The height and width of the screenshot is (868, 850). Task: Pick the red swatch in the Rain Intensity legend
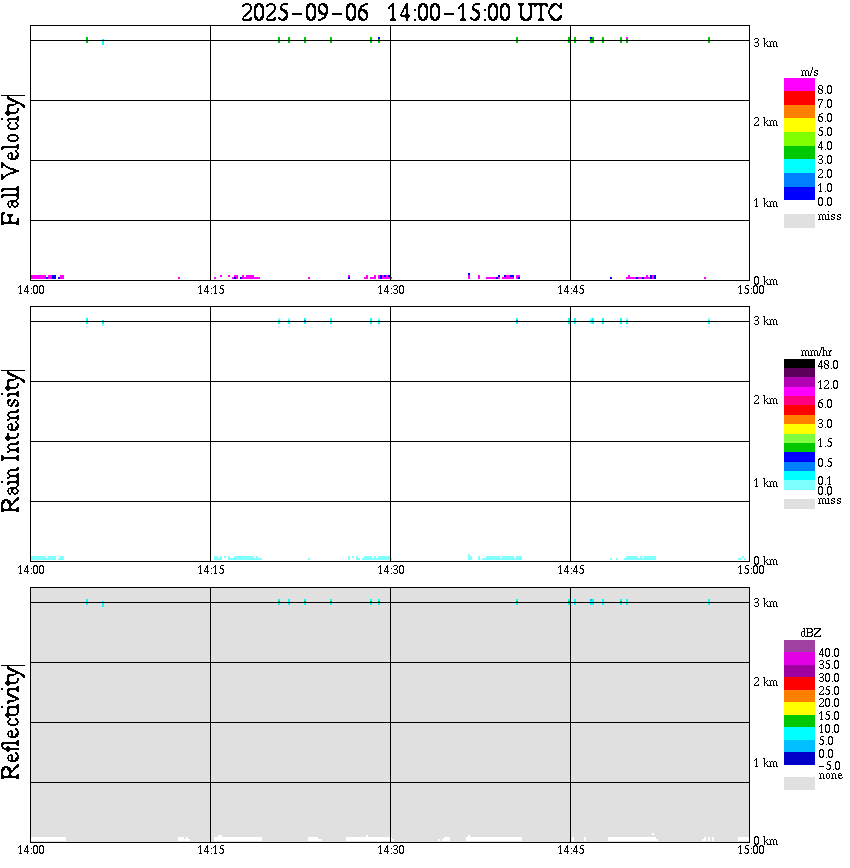coord(799,410)
